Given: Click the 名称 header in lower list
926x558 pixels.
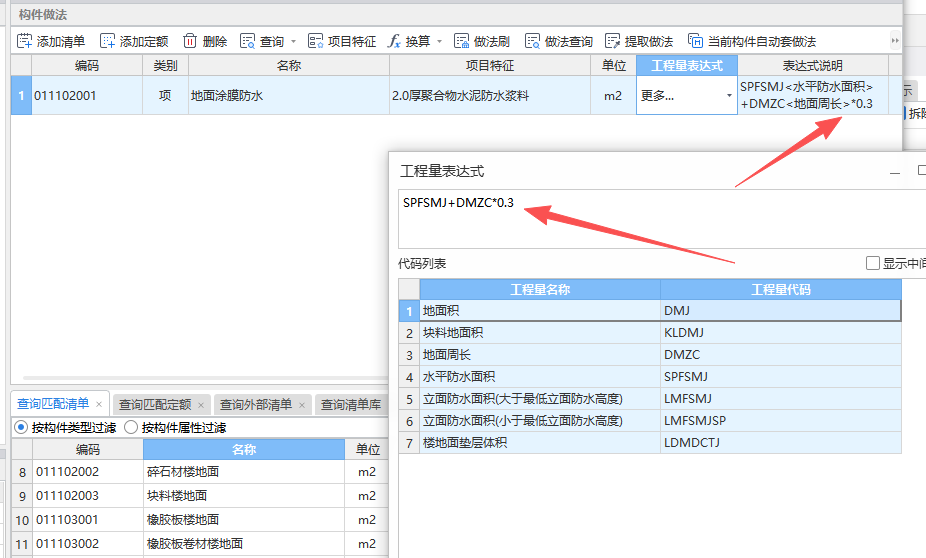Looking at the screenshot, I should 244,449.
